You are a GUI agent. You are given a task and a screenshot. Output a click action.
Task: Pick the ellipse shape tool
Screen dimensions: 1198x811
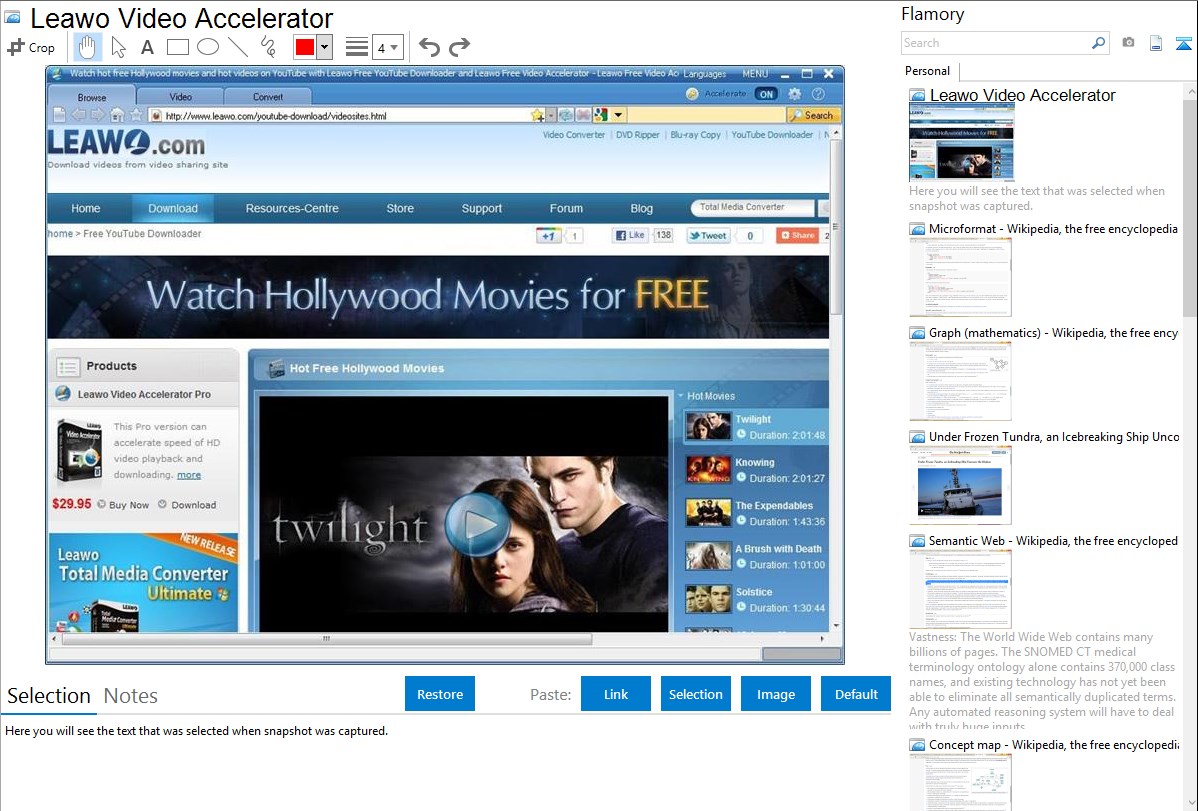(x=208, y=47)
